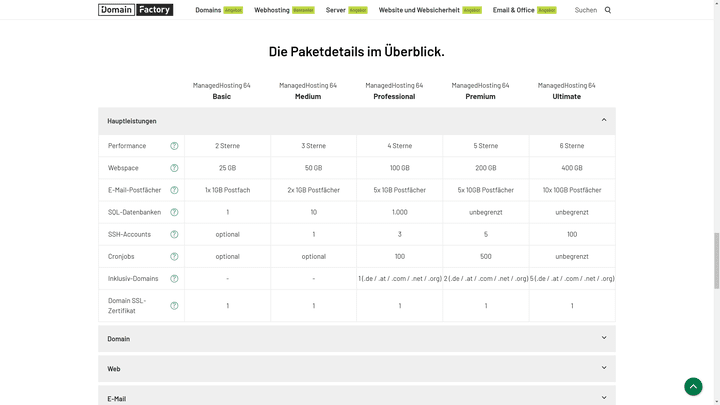Click the page vertical scrollbar thumb
720x405 pixels.
pos(716,260)
